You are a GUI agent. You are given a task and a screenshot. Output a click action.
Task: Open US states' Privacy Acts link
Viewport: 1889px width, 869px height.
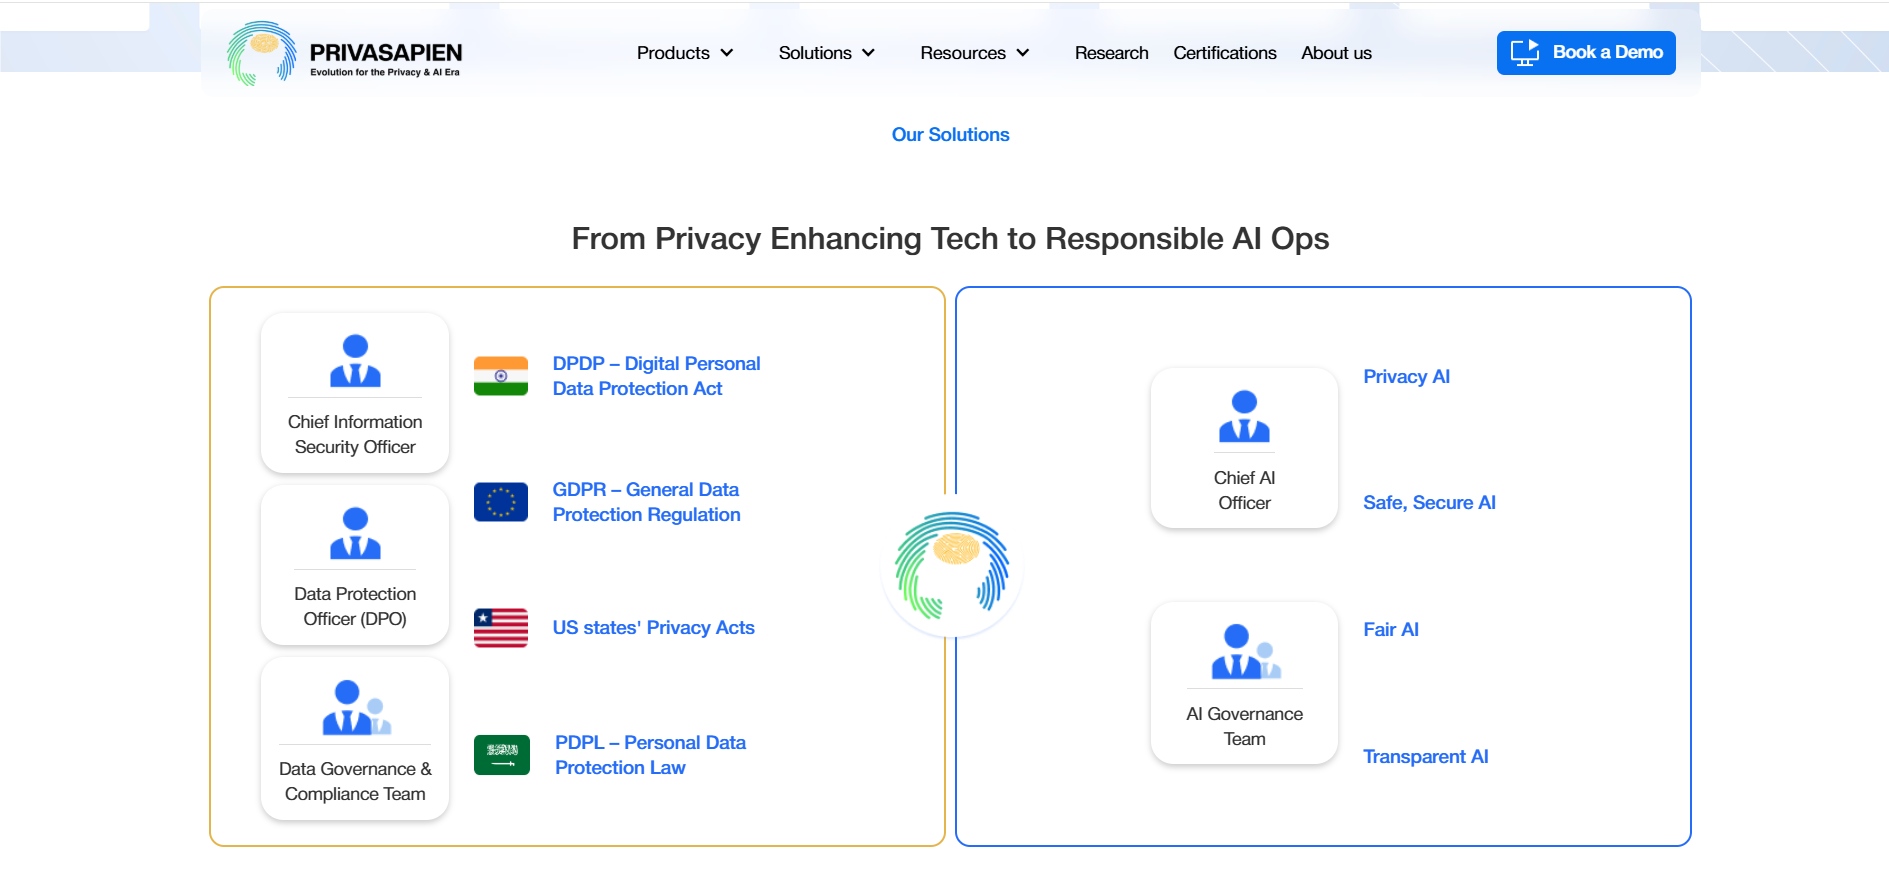[653, 628]
